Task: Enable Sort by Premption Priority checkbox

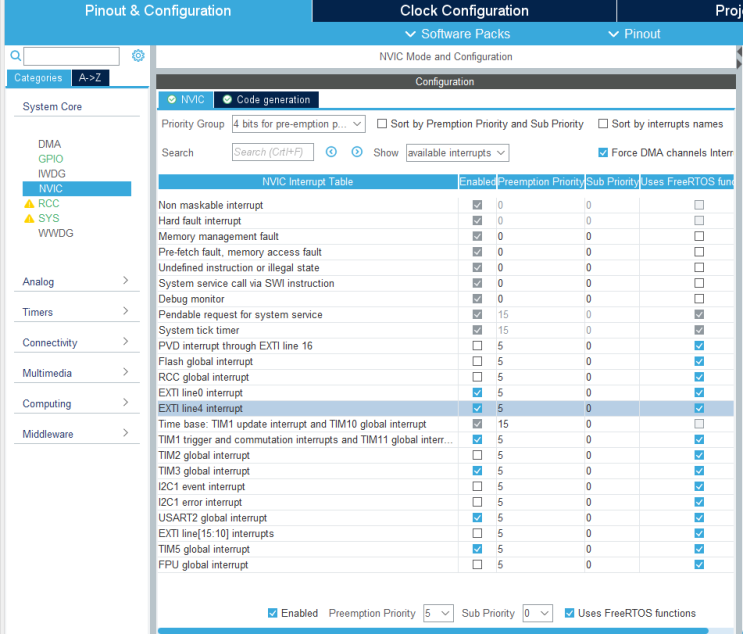Action: (382, 124)
